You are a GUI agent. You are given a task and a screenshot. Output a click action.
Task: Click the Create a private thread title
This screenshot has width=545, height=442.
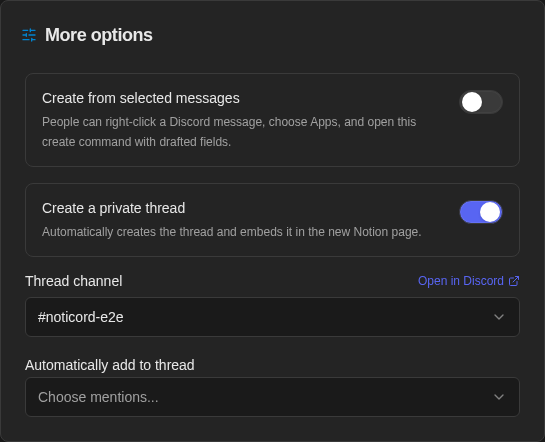point(114,208)
